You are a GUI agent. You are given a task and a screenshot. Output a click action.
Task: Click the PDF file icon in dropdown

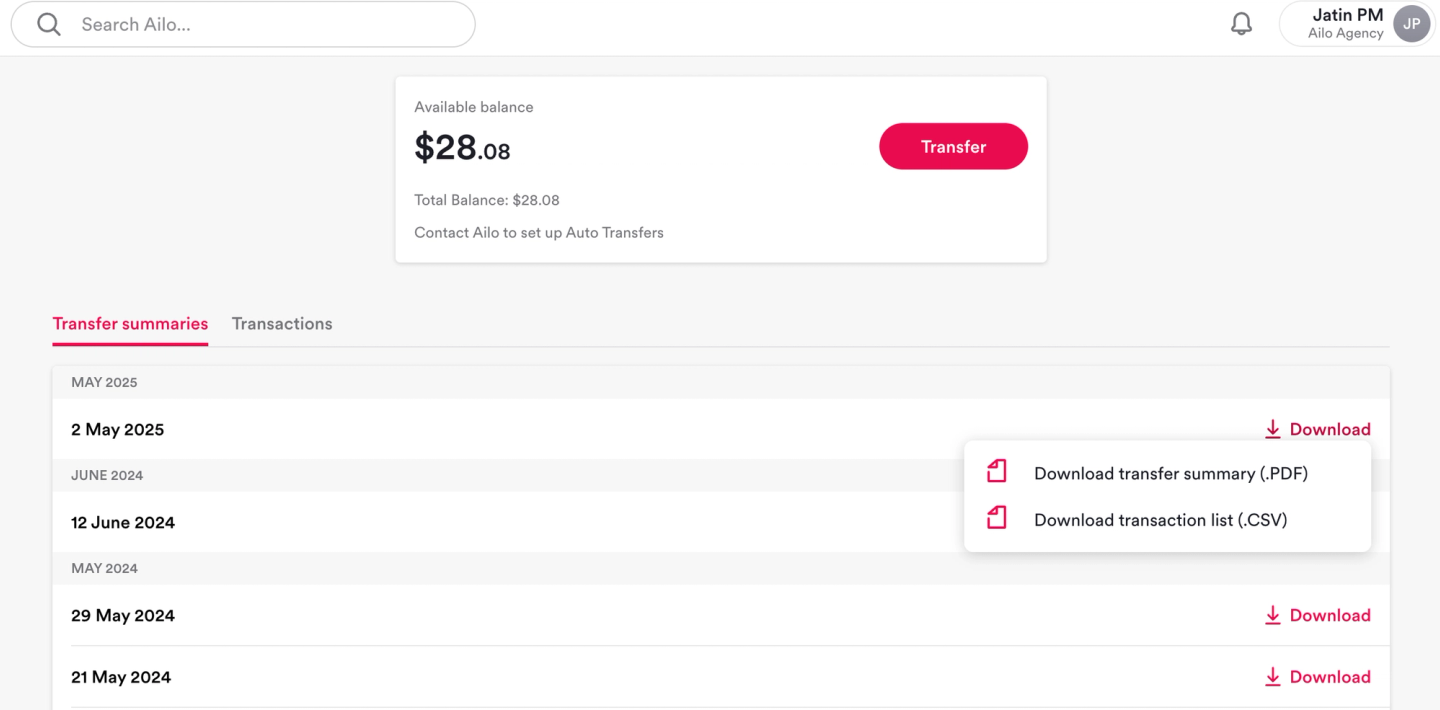tap(997, 472)
